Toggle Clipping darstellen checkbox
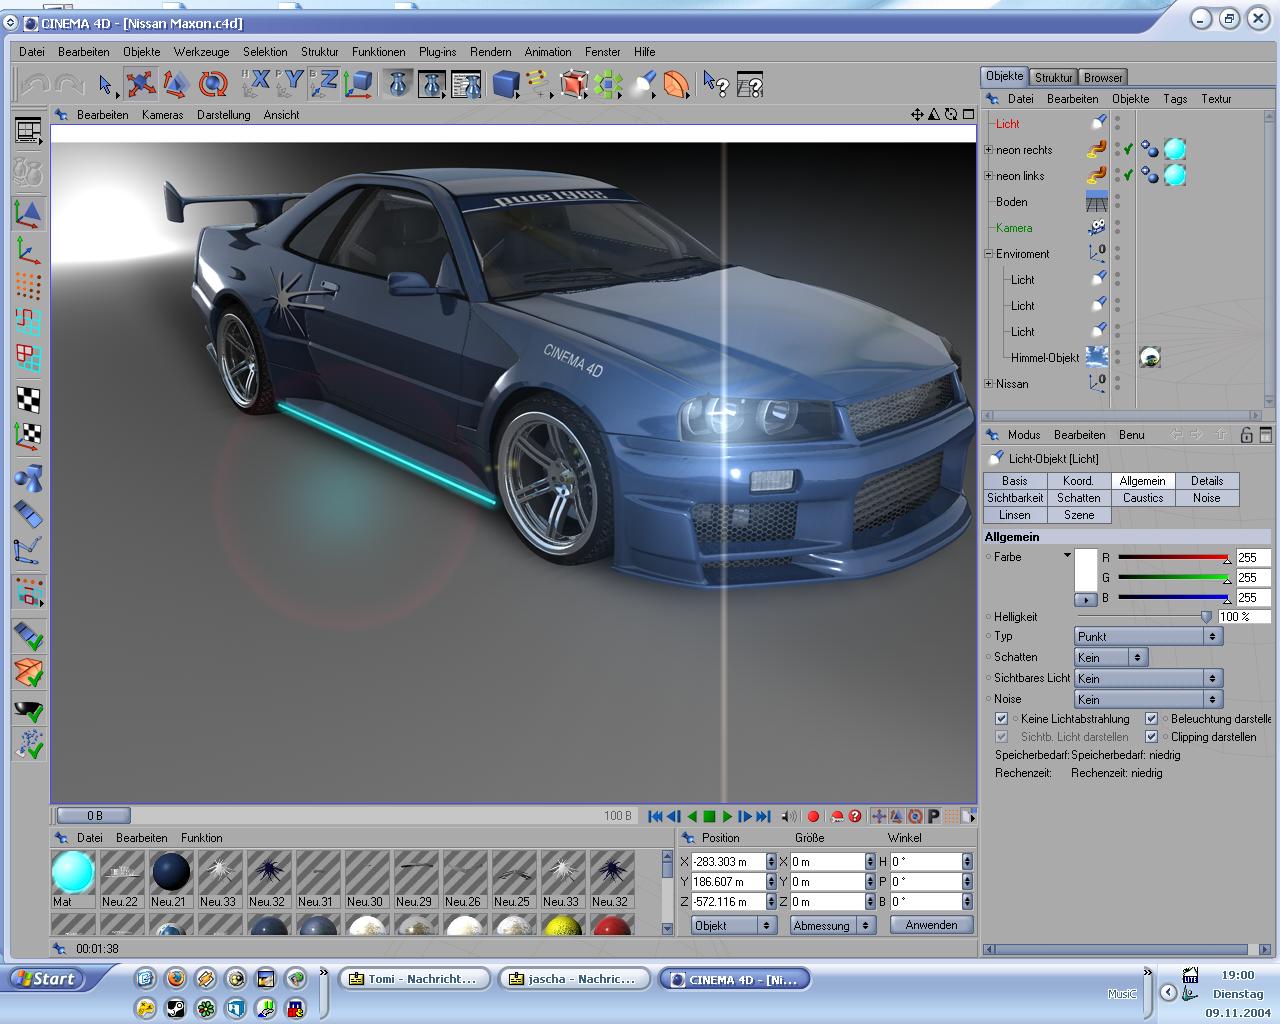 (1151, 737)
